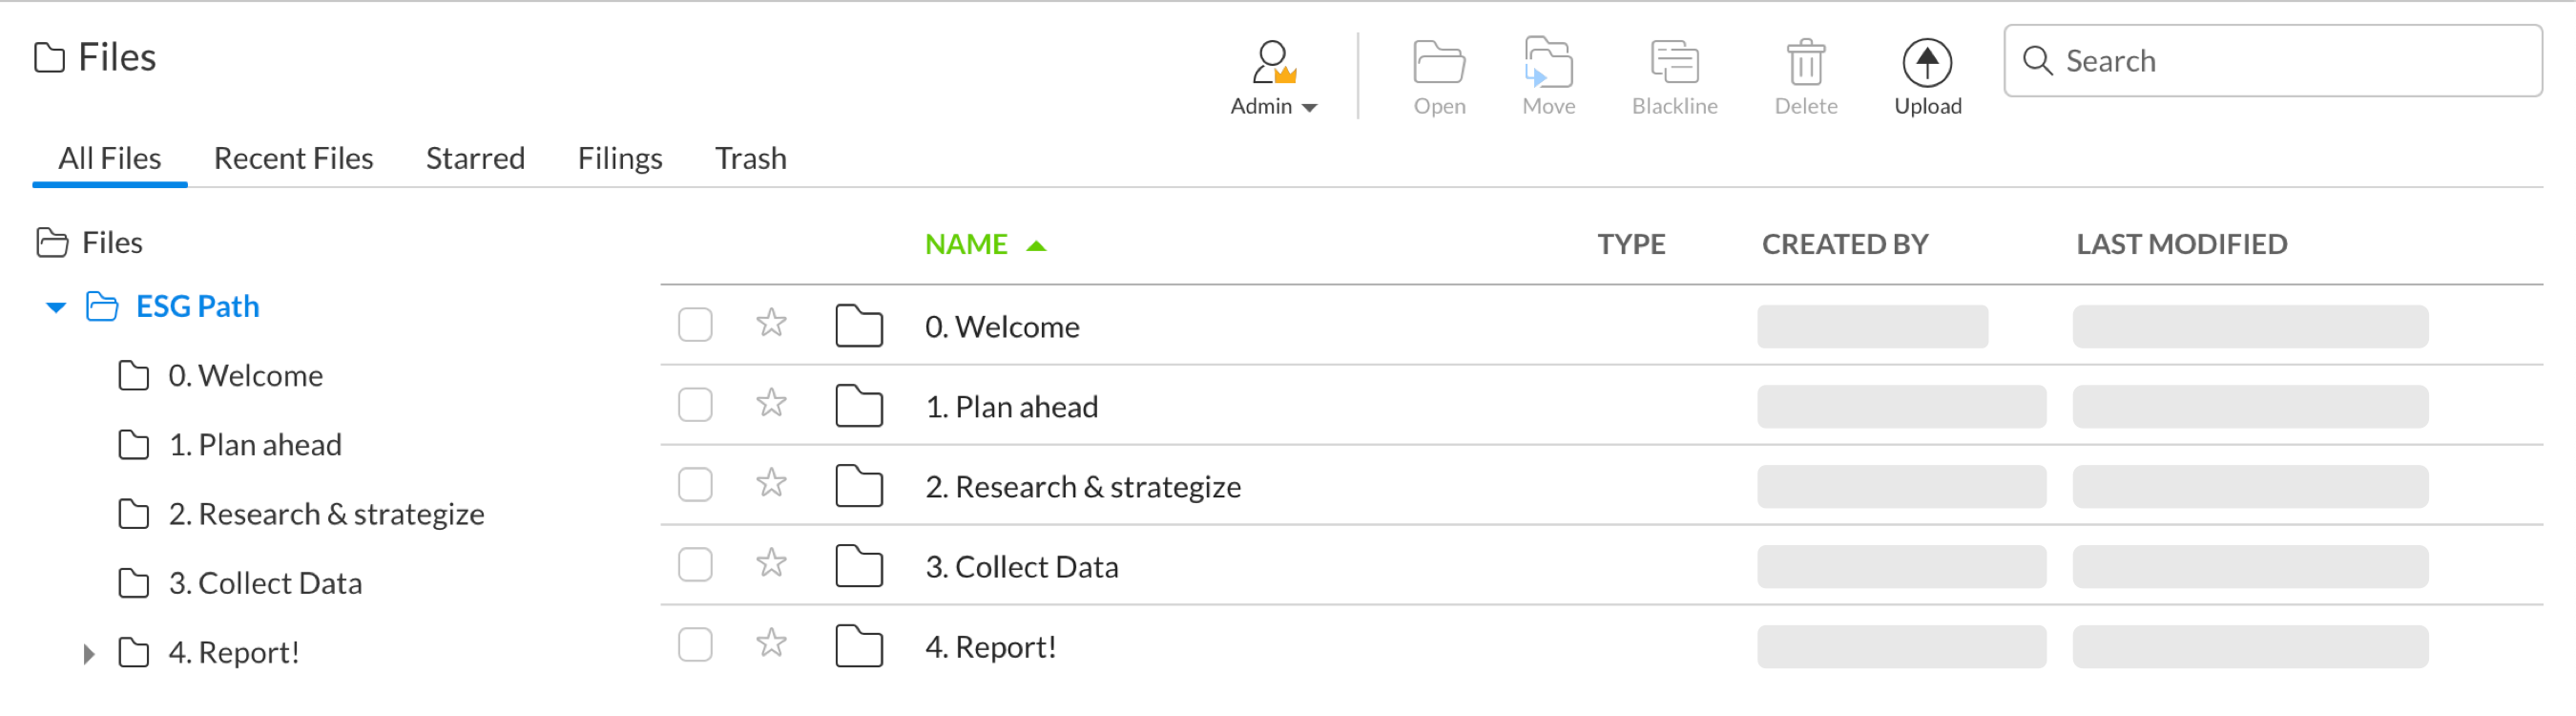
Task: Open 0. Welcome folder name in list
Action: click(1002, 327)
